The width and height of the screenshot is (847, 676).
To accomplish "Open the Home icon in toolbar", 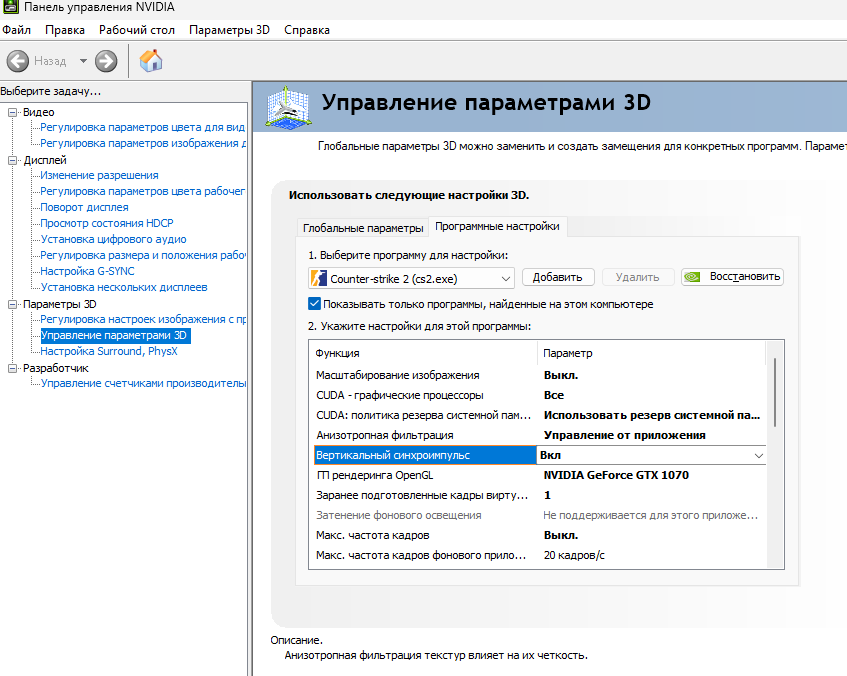I will pyautogui.click(x=151, y=61).
